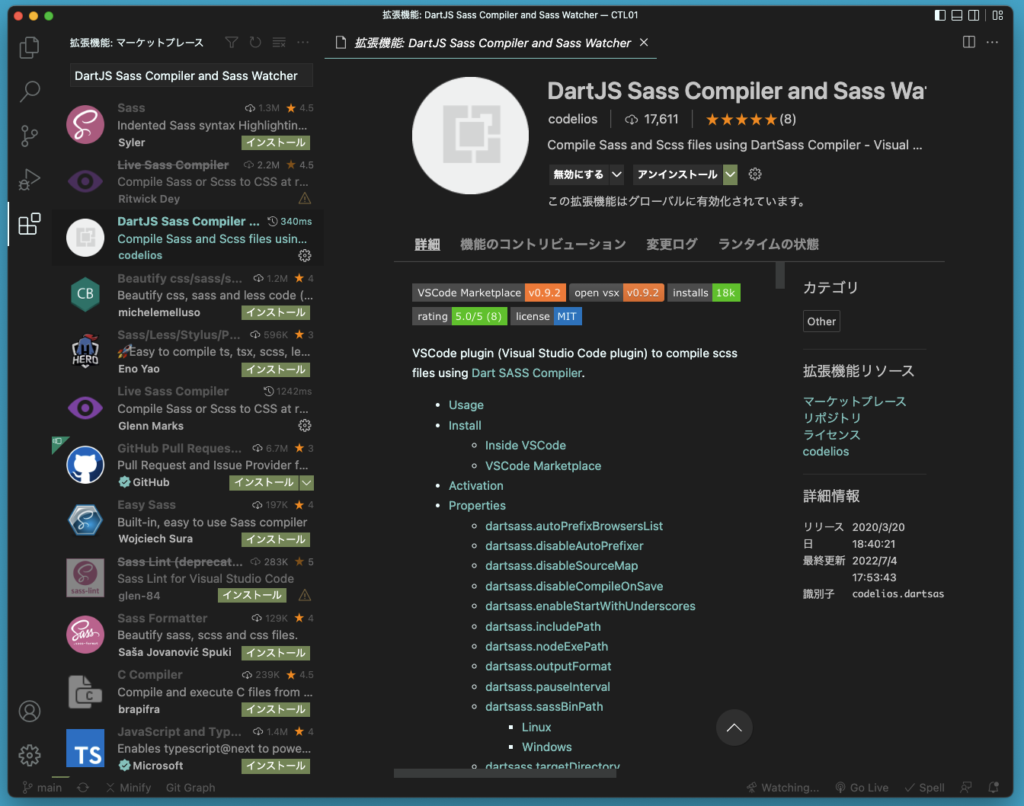Expand the disable (無効にする) dropdown arrow
The width and height of the screenshot is (1024, 806).
tap(616, 174)
